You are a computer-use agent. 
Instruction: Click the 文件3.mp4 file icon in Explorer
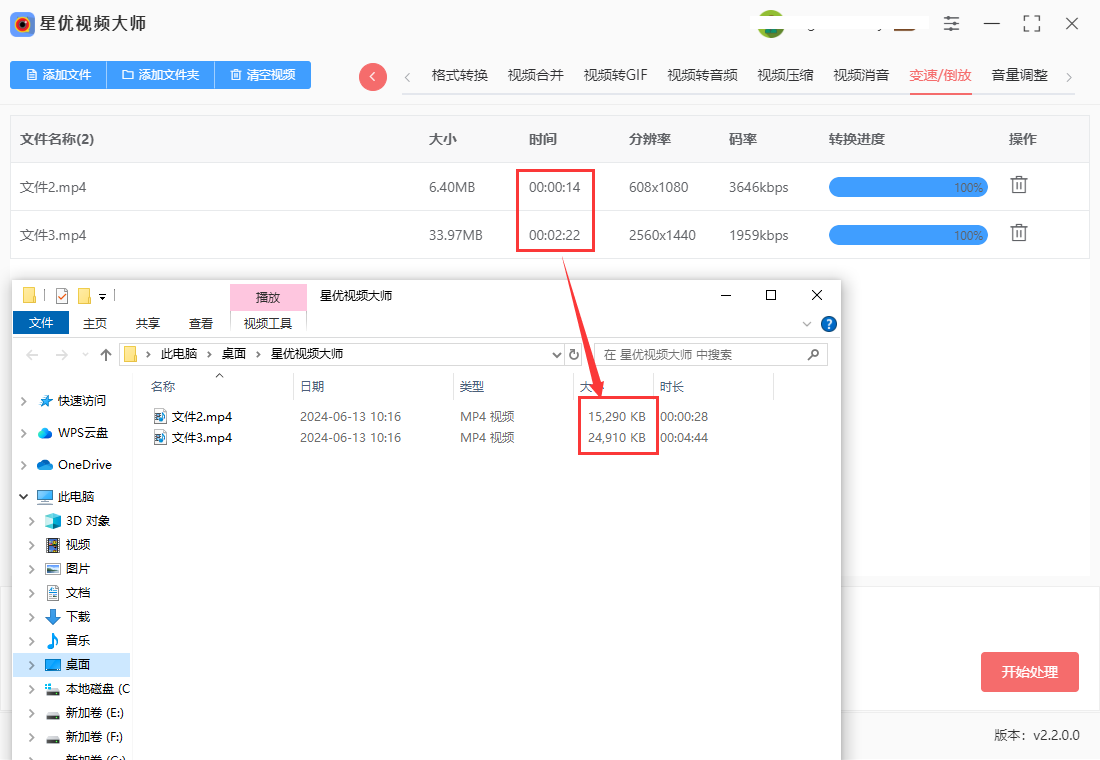(x=160, y=438)
